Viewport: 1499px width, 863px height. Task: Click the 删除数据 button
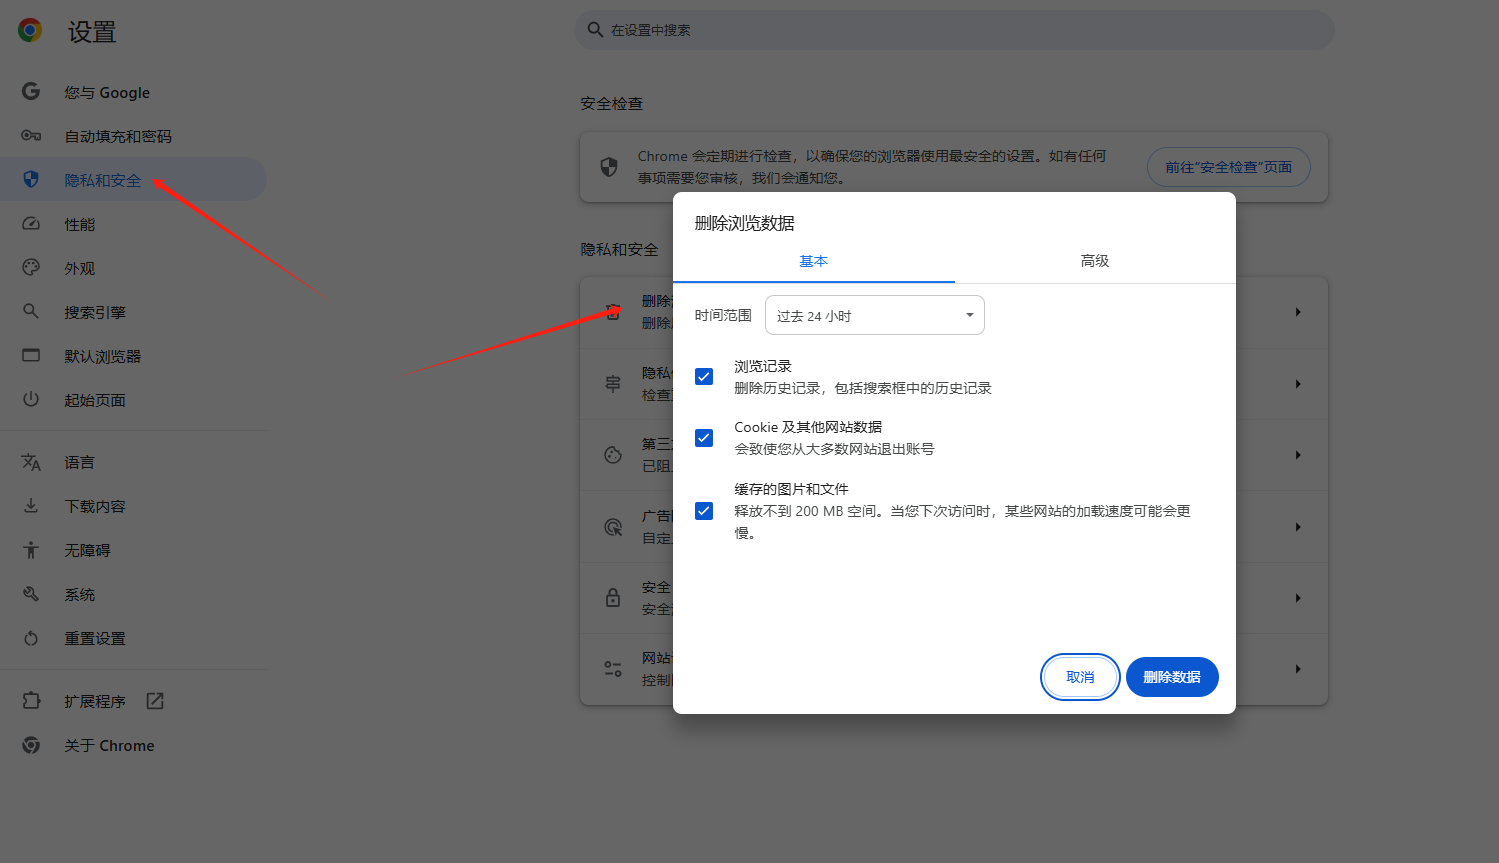1172,677
